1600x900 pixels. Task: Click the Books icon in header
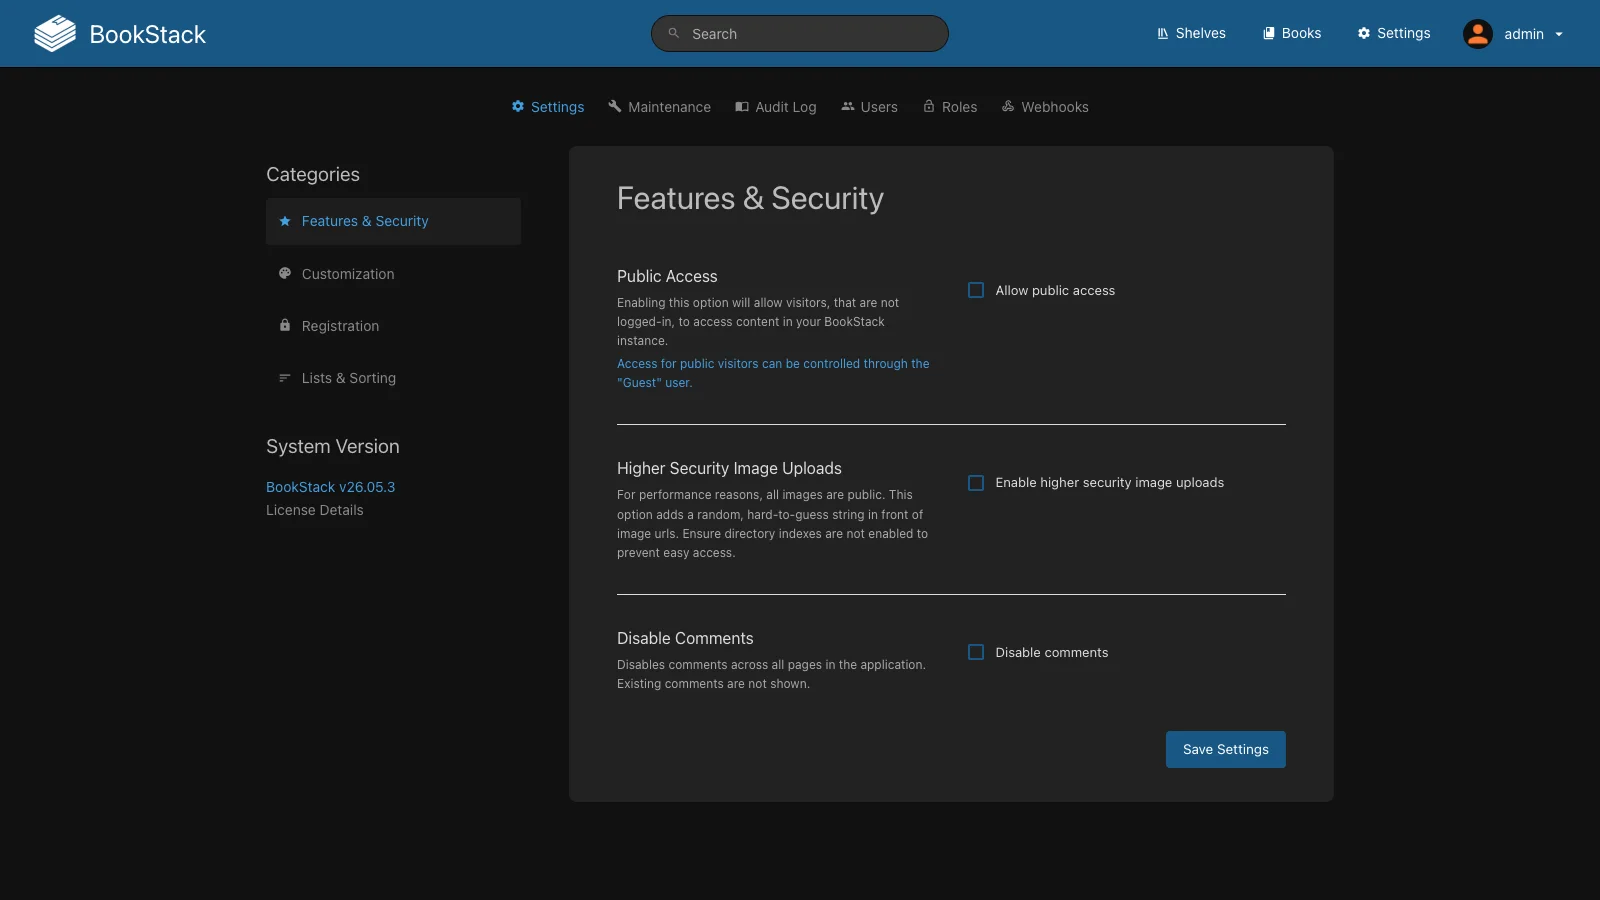[1269, 33]
